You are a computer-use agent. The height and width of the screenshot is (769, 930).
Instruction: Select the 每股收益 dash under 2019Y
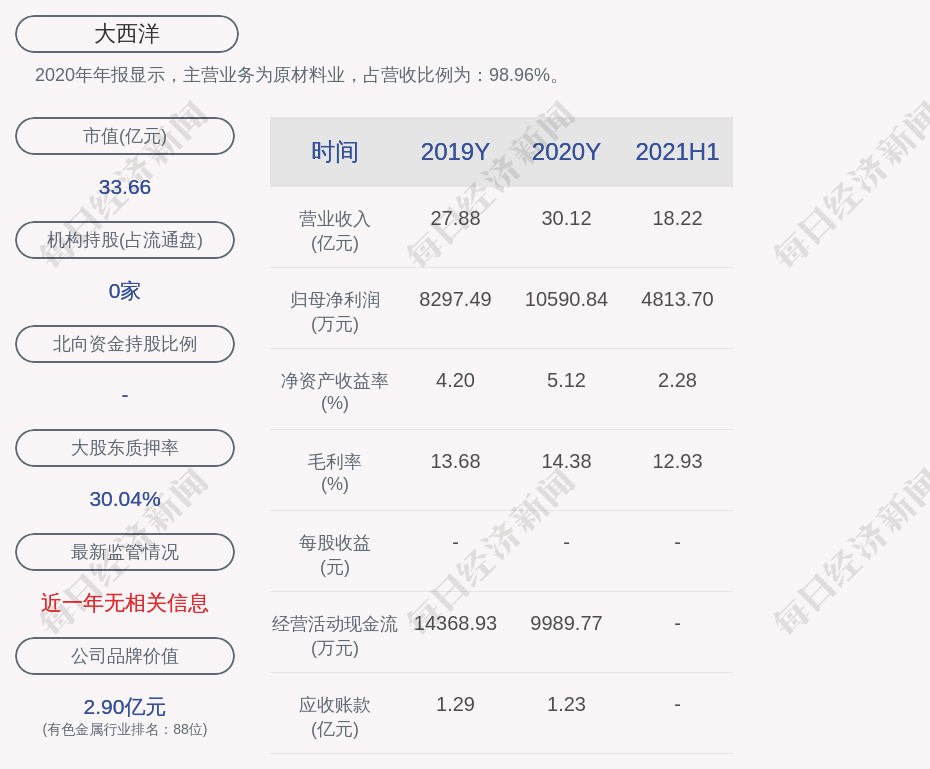tap(455, 543)
